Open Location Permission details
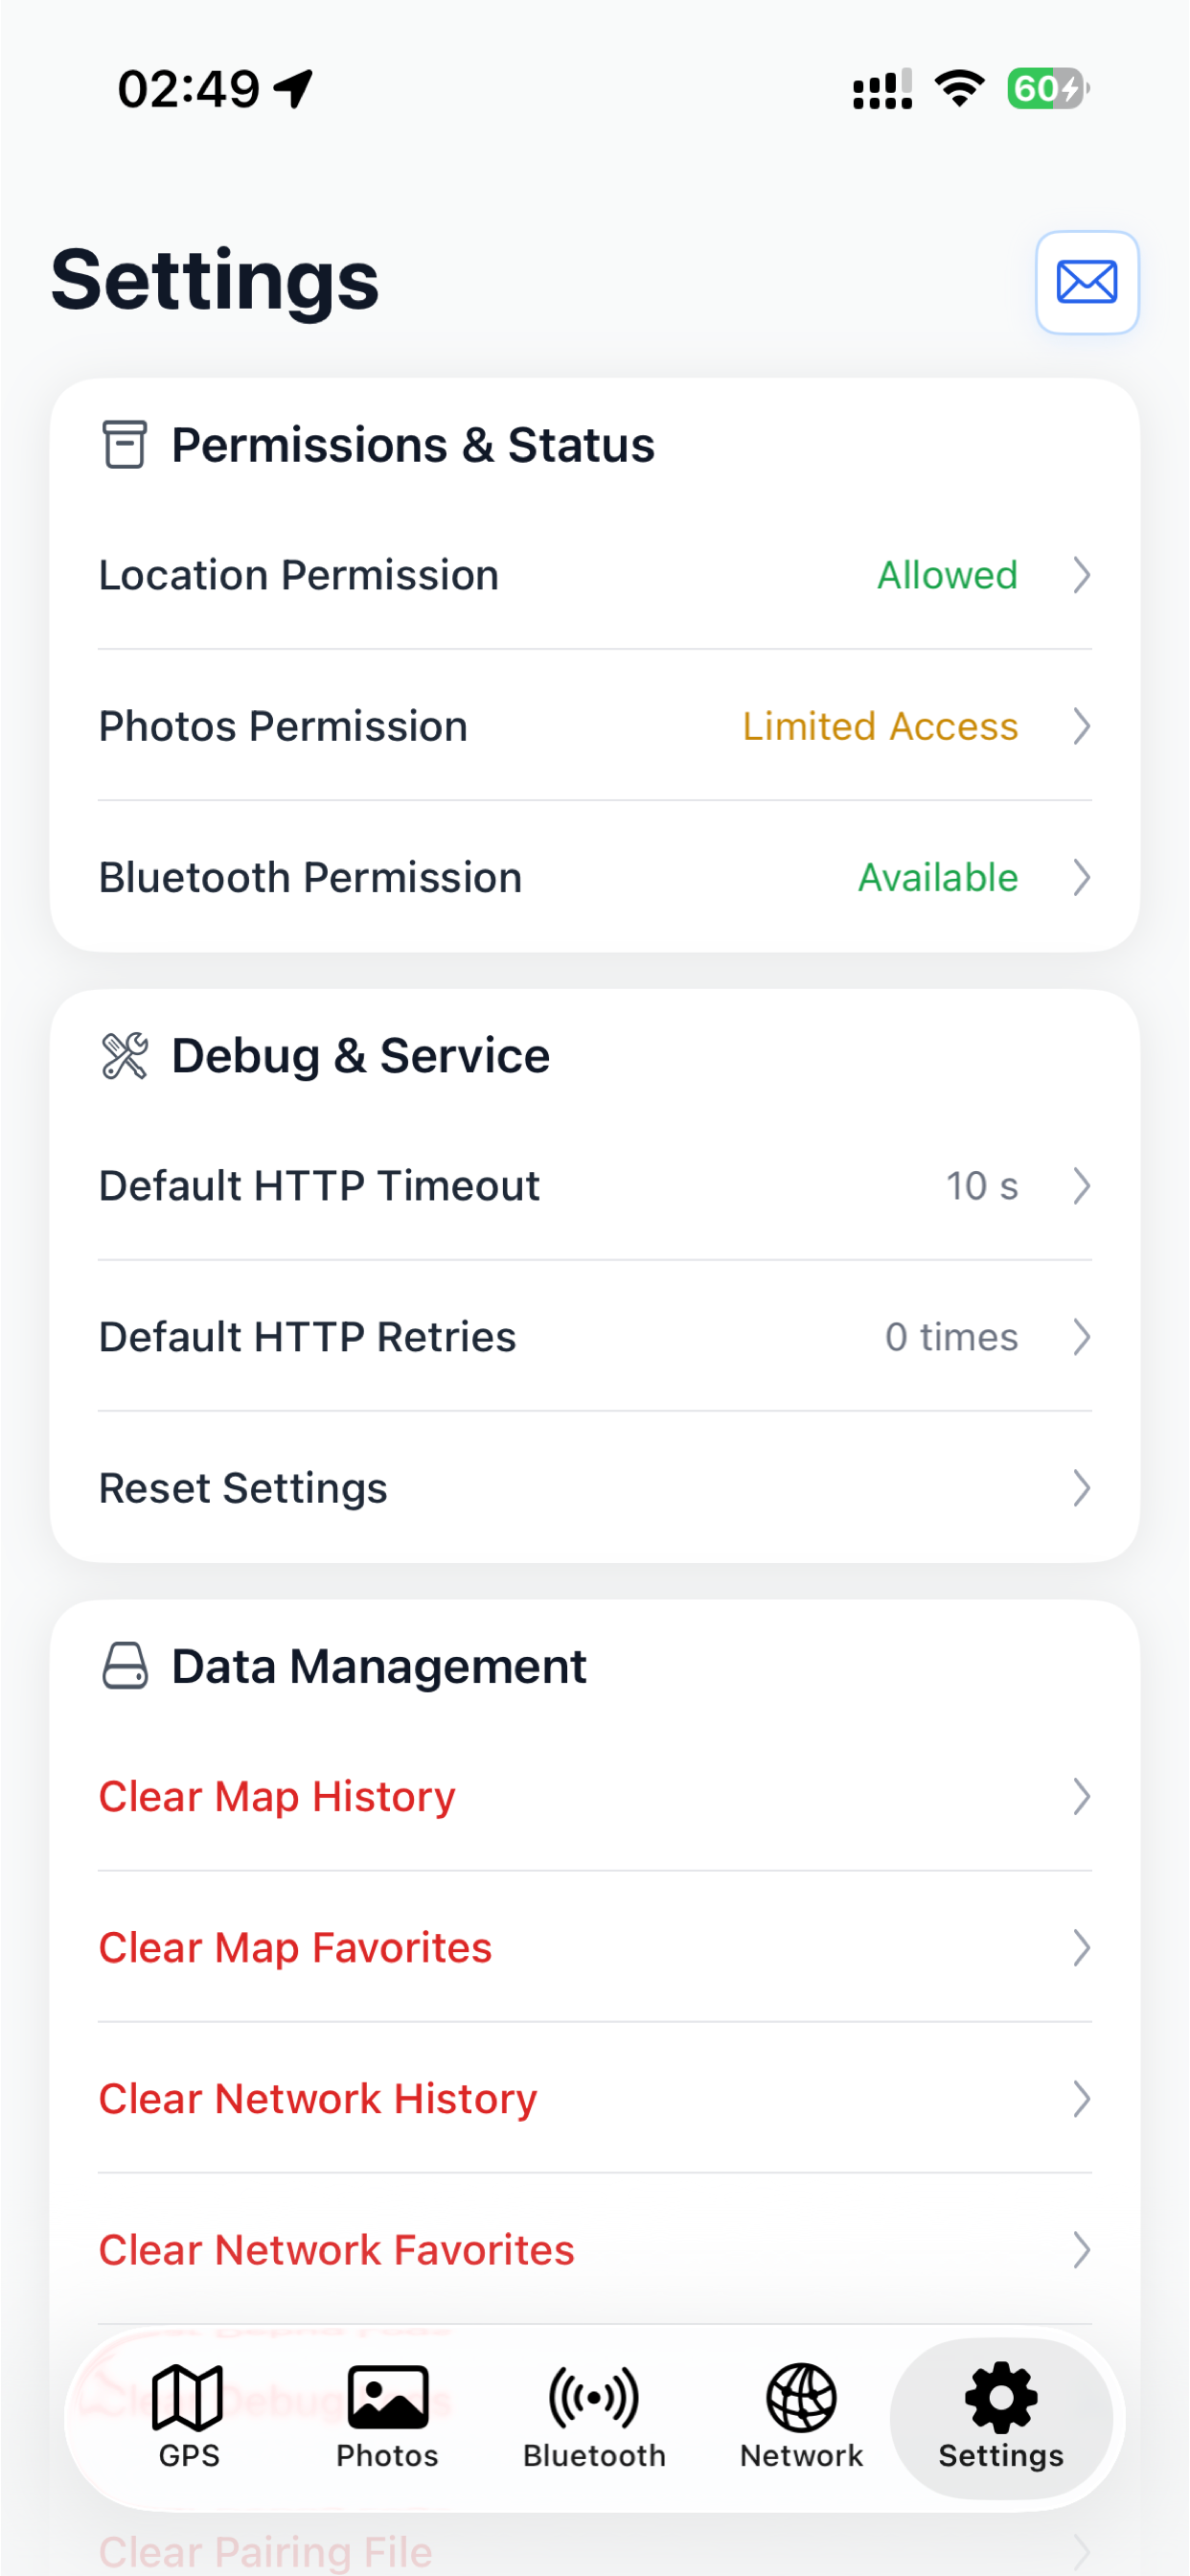Viewport: 1190px width, 2576px height. (x=595, y=575)
